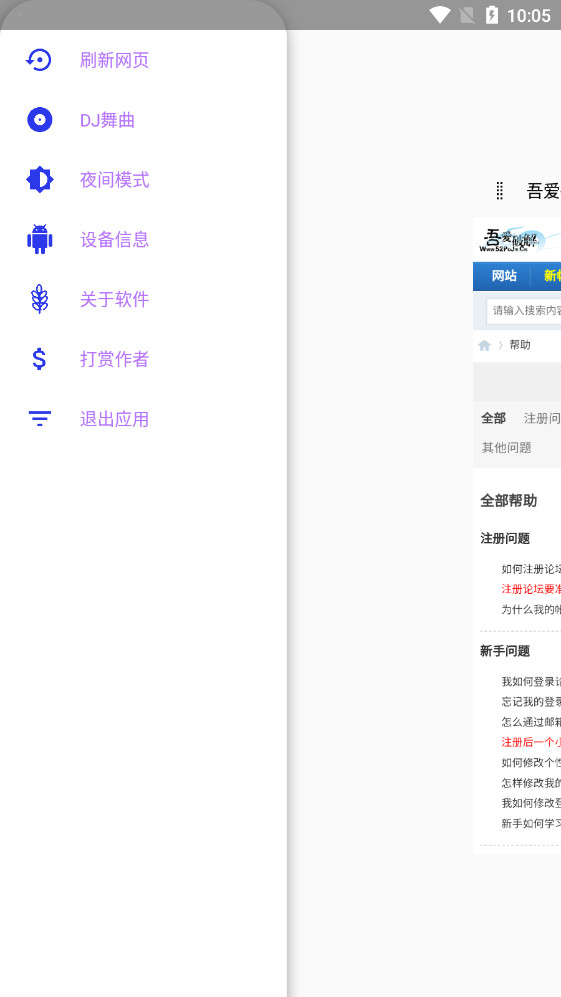Click the 全部帮助 heading

(508, 500)
